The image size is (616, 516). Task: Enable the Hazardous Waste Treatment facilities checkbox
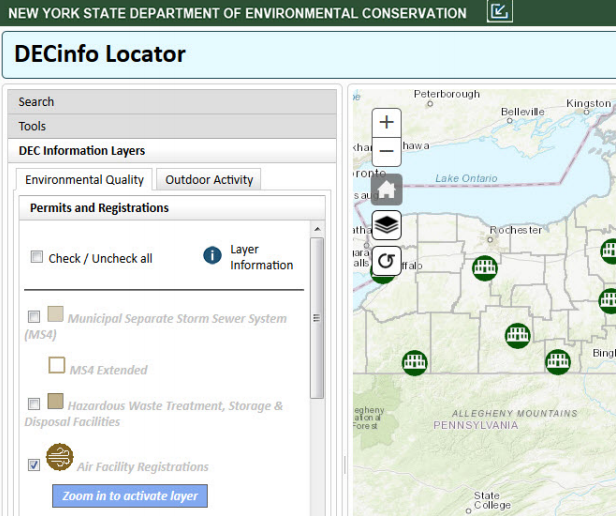click(x=34, y=404)
